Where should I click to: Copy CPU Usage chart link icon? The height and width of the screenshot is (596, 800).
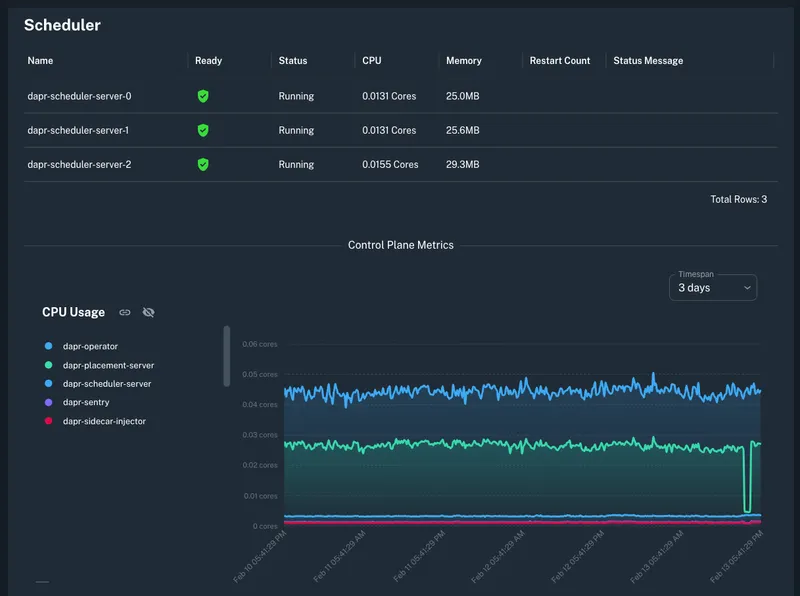point(125,312)
